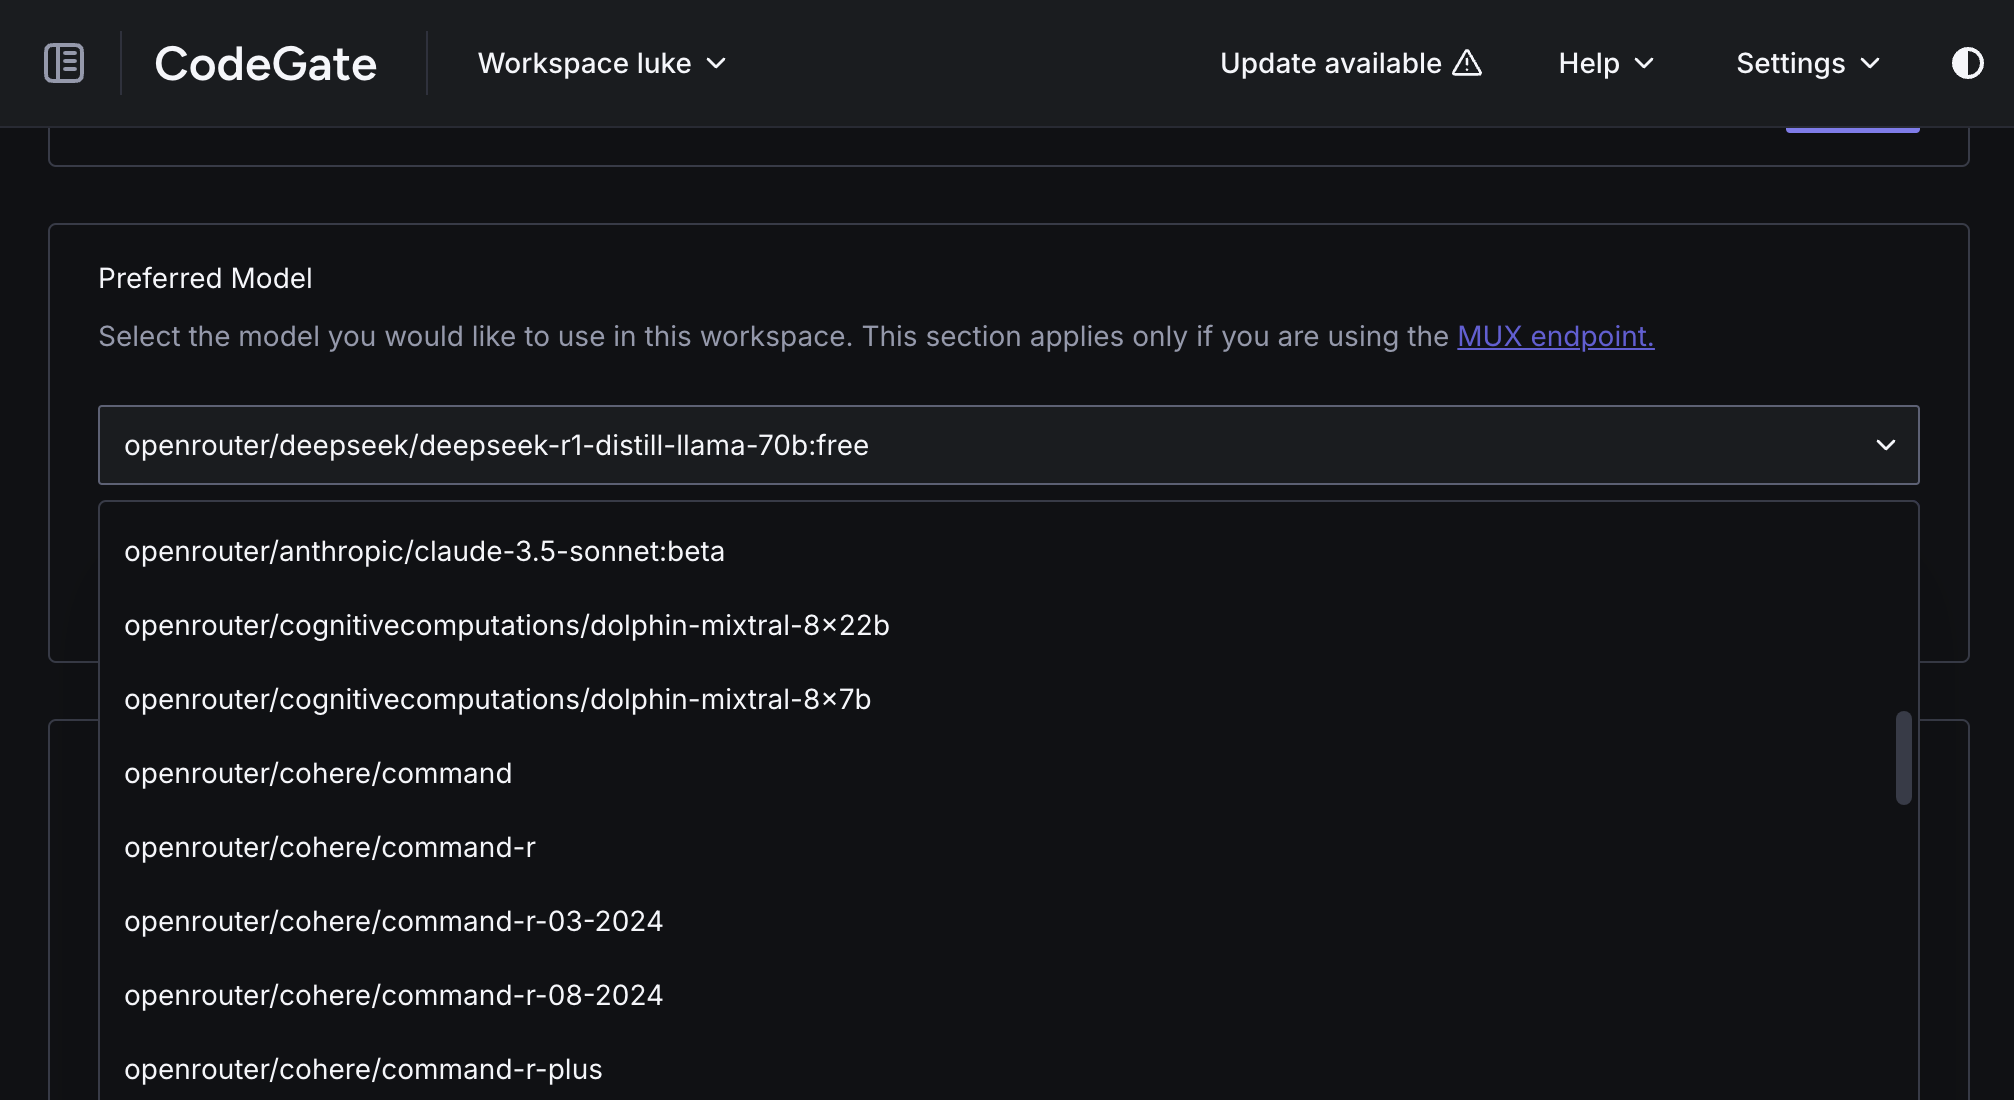
Task: Choose openrouter/cohere/command-r-03-2024 model
Action: point(1008,921)
